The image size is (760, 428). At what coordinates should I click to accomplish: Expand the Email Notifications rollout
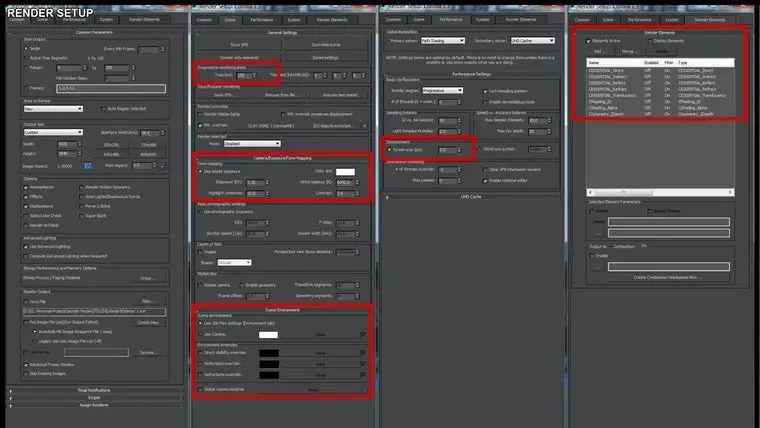point(95,390)
